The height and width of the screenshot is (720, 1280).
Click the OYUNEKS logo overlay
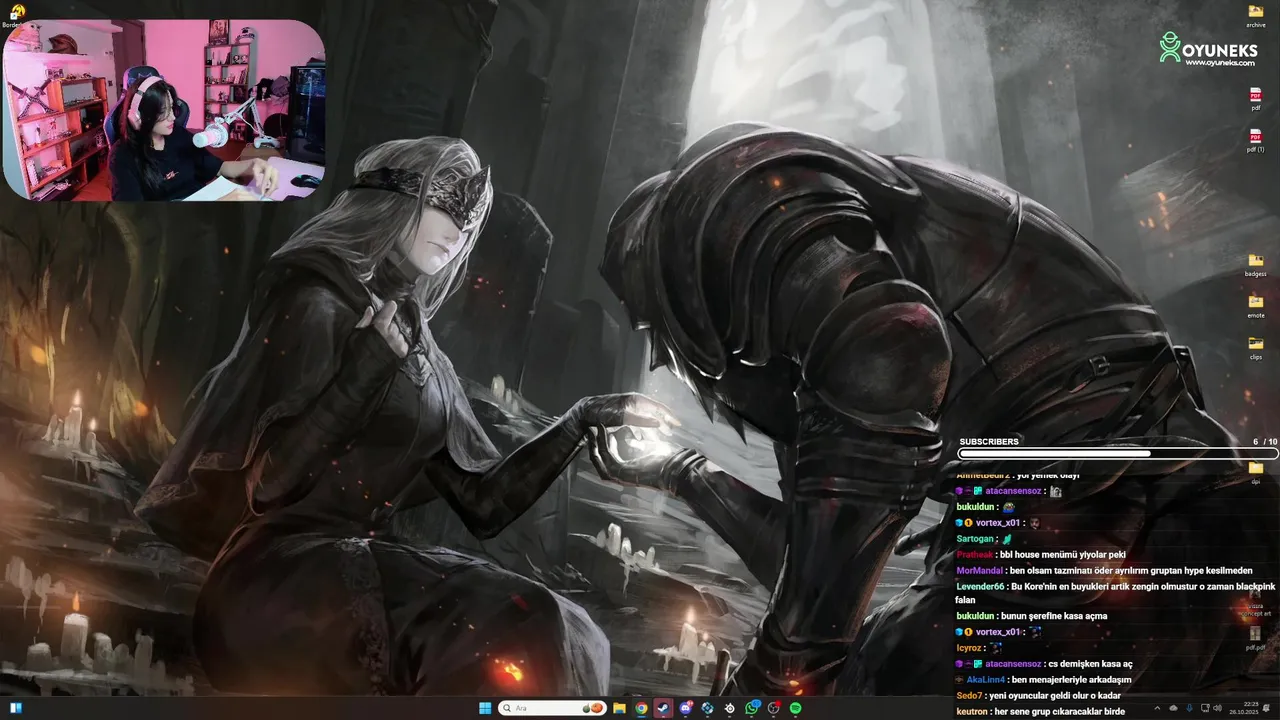(1207, 48)
